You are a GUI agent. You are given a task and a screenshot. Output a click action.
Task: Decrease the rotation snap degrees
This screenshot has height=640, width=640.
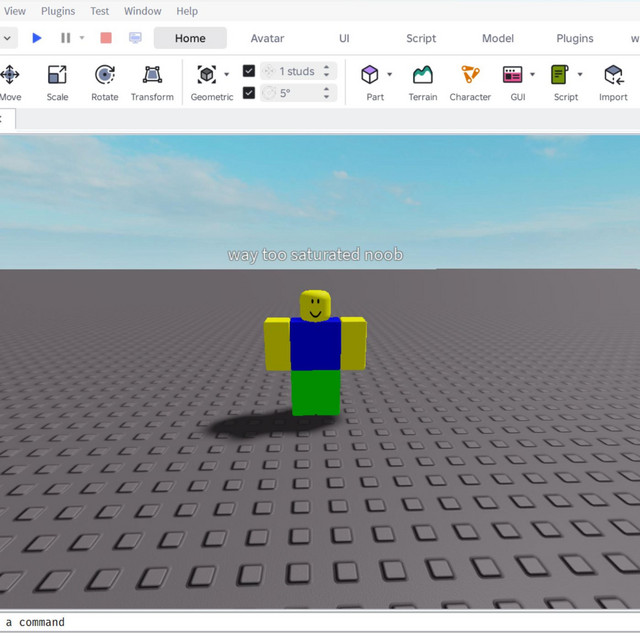click(x=327, y=97)
